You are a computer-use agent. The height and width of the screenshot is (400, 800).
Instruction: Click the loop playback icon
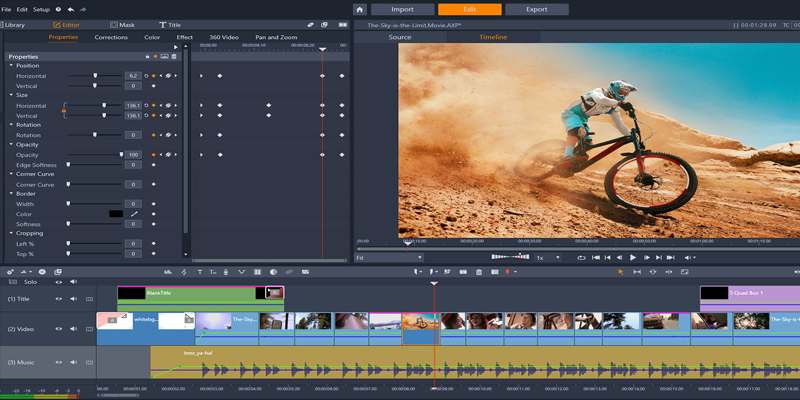coord(581,257)
